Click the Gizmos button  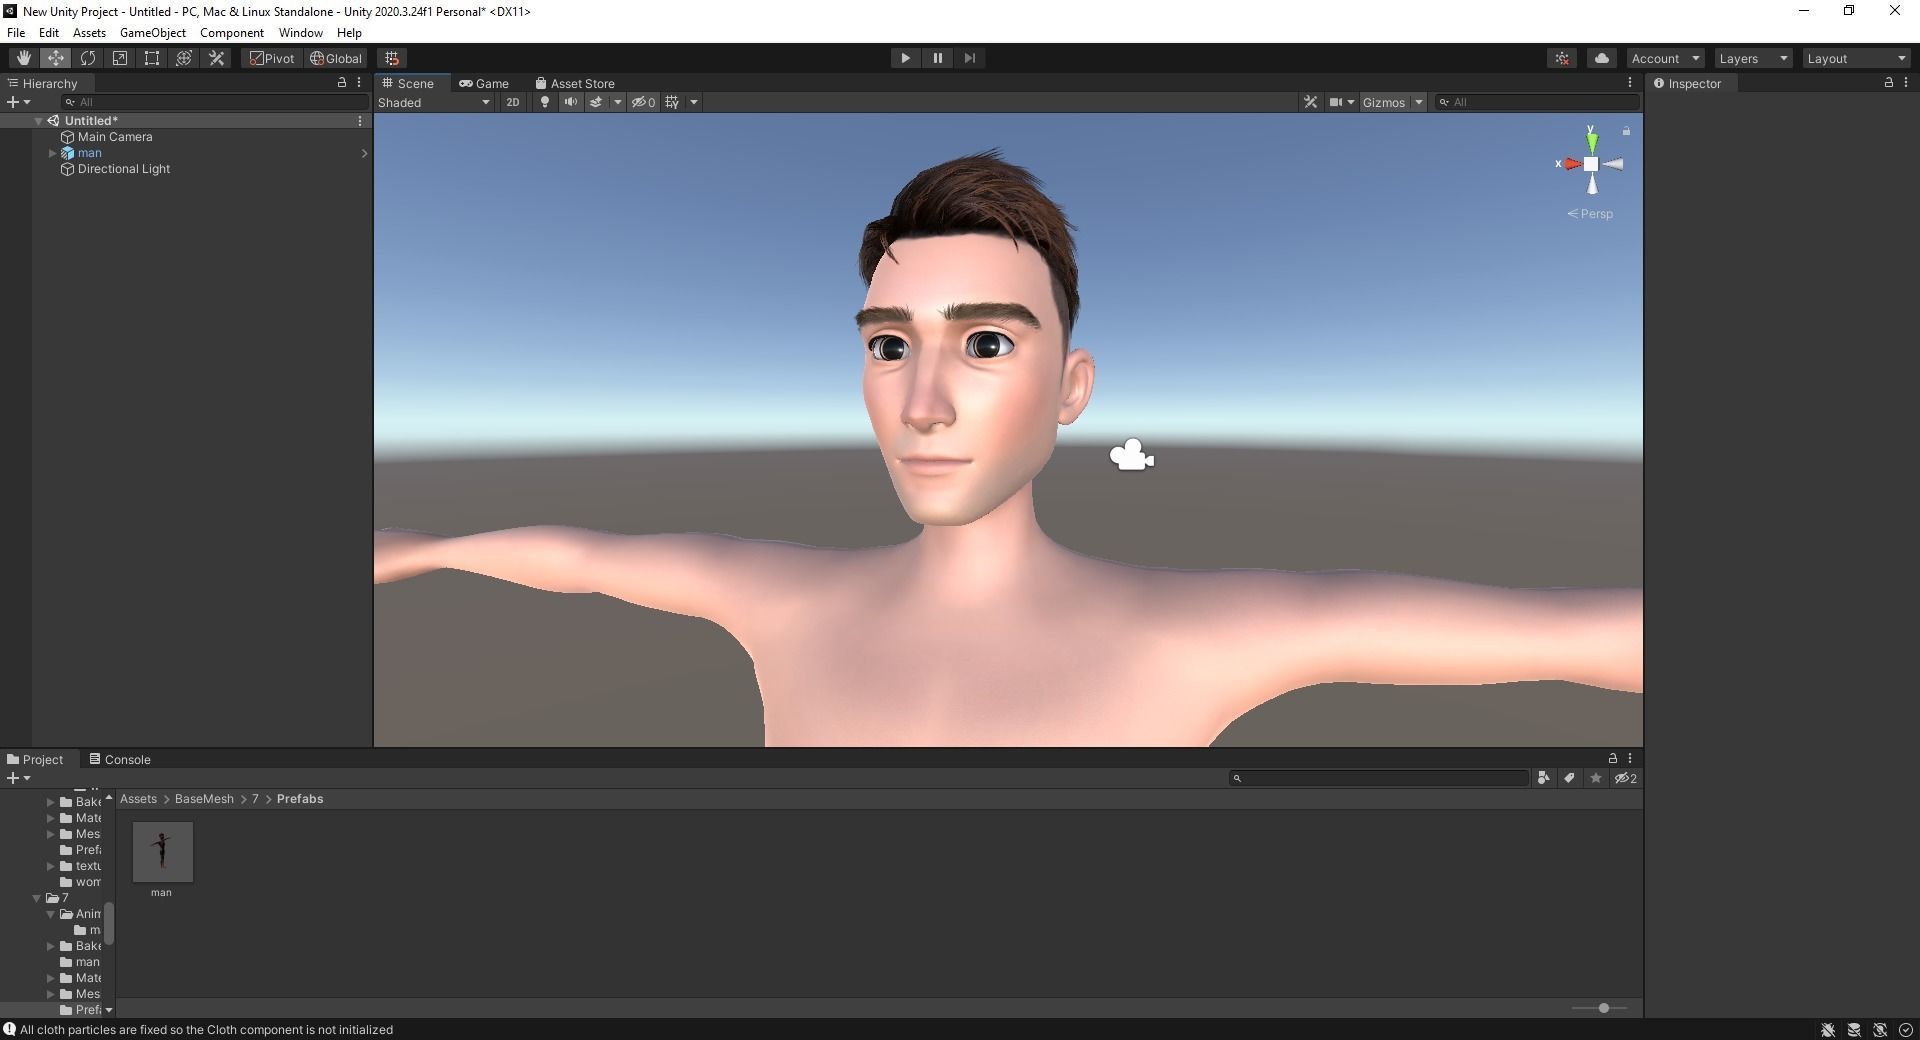1384,102
